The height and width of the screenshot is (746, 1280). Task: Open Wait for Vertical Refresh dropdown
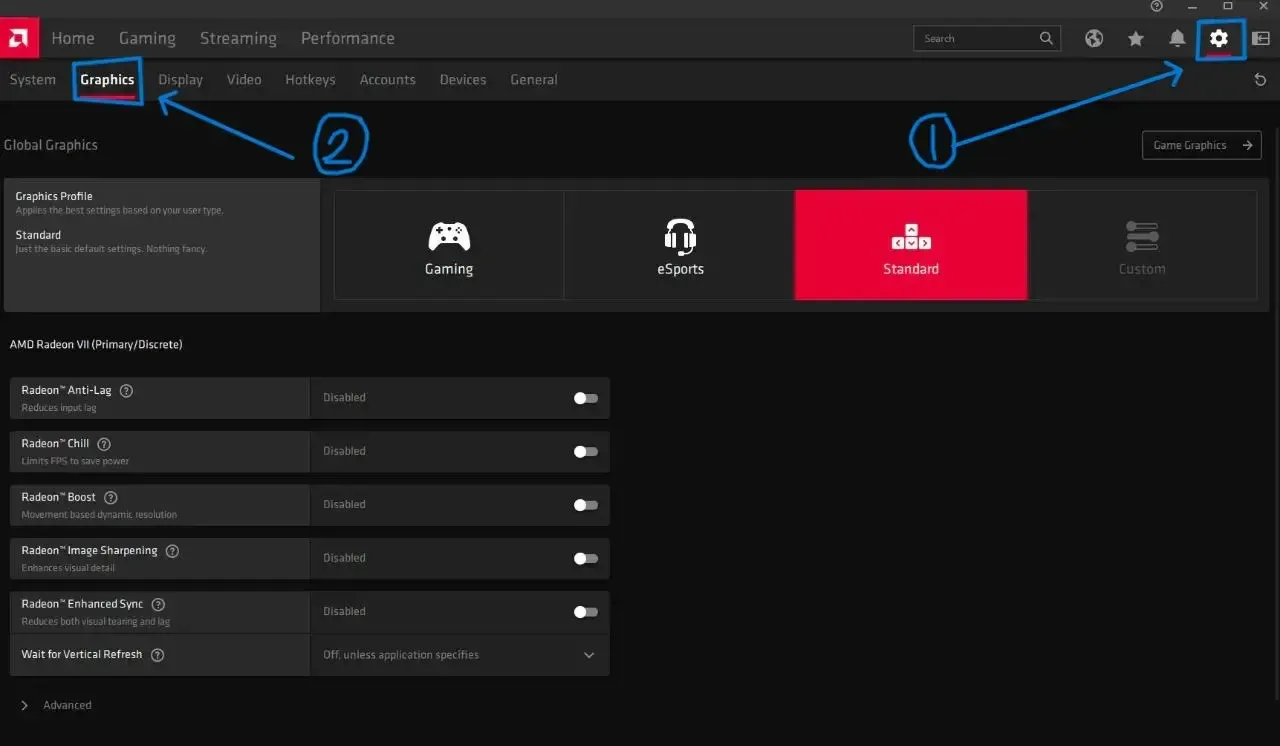pos(588,655)
